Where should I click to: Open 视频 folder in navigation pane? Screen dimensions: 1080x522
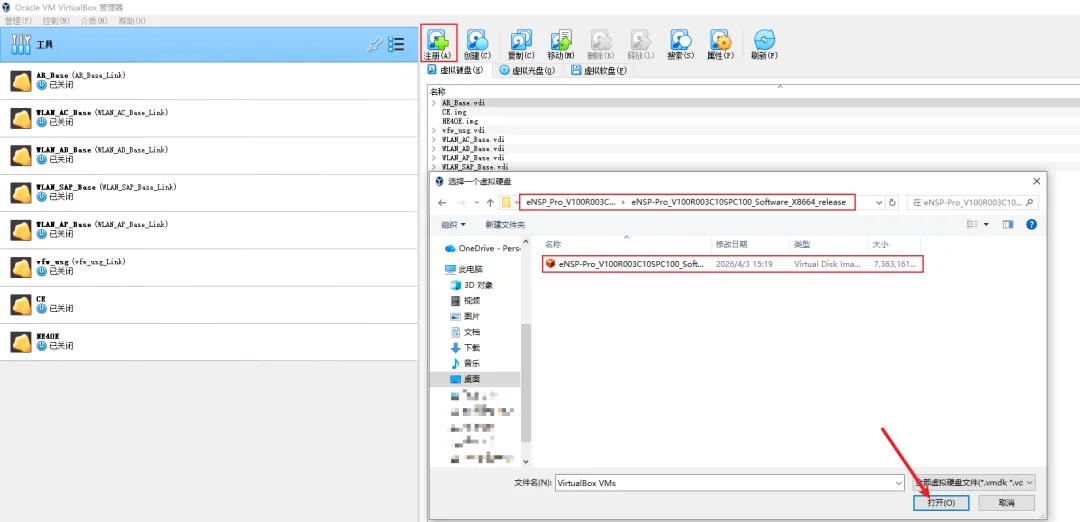(x=465, y=300)
